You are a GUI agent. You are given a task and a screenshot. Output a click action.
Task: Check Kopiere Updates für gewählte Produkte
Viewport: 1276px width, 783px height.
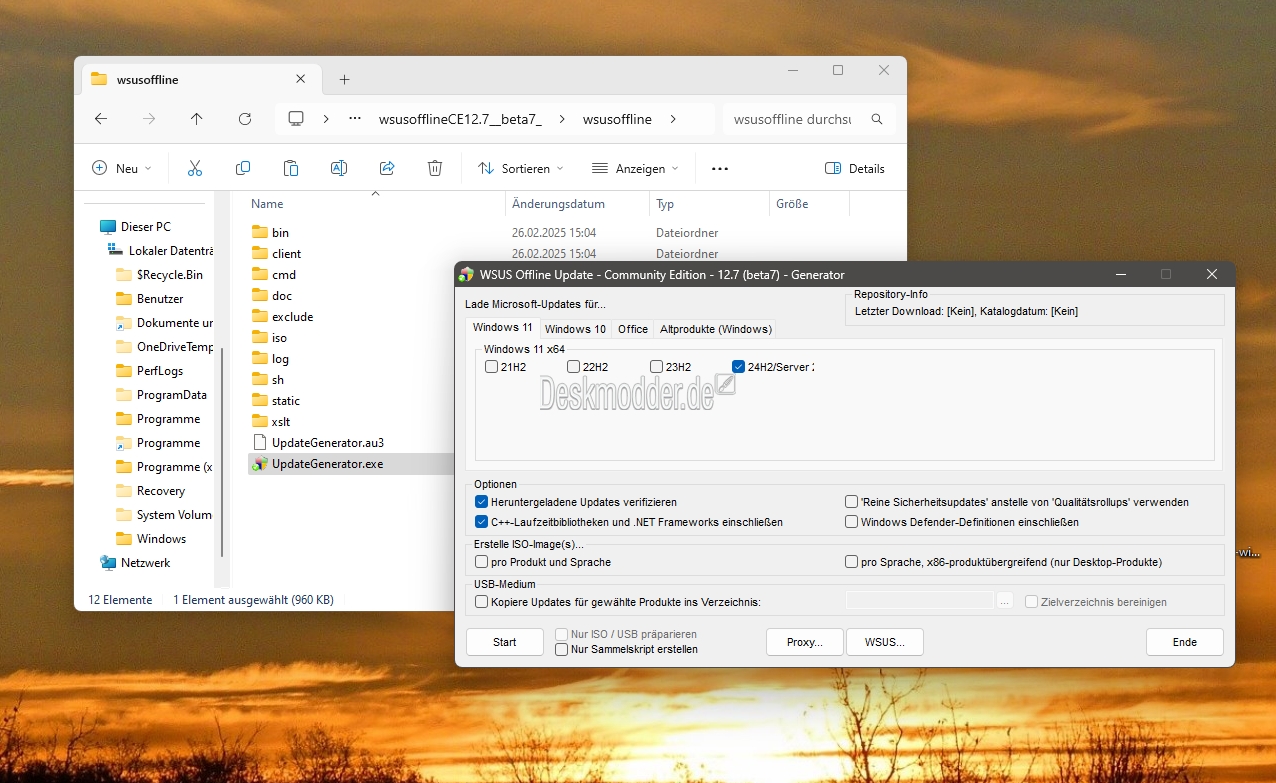(x=482, y=602)
